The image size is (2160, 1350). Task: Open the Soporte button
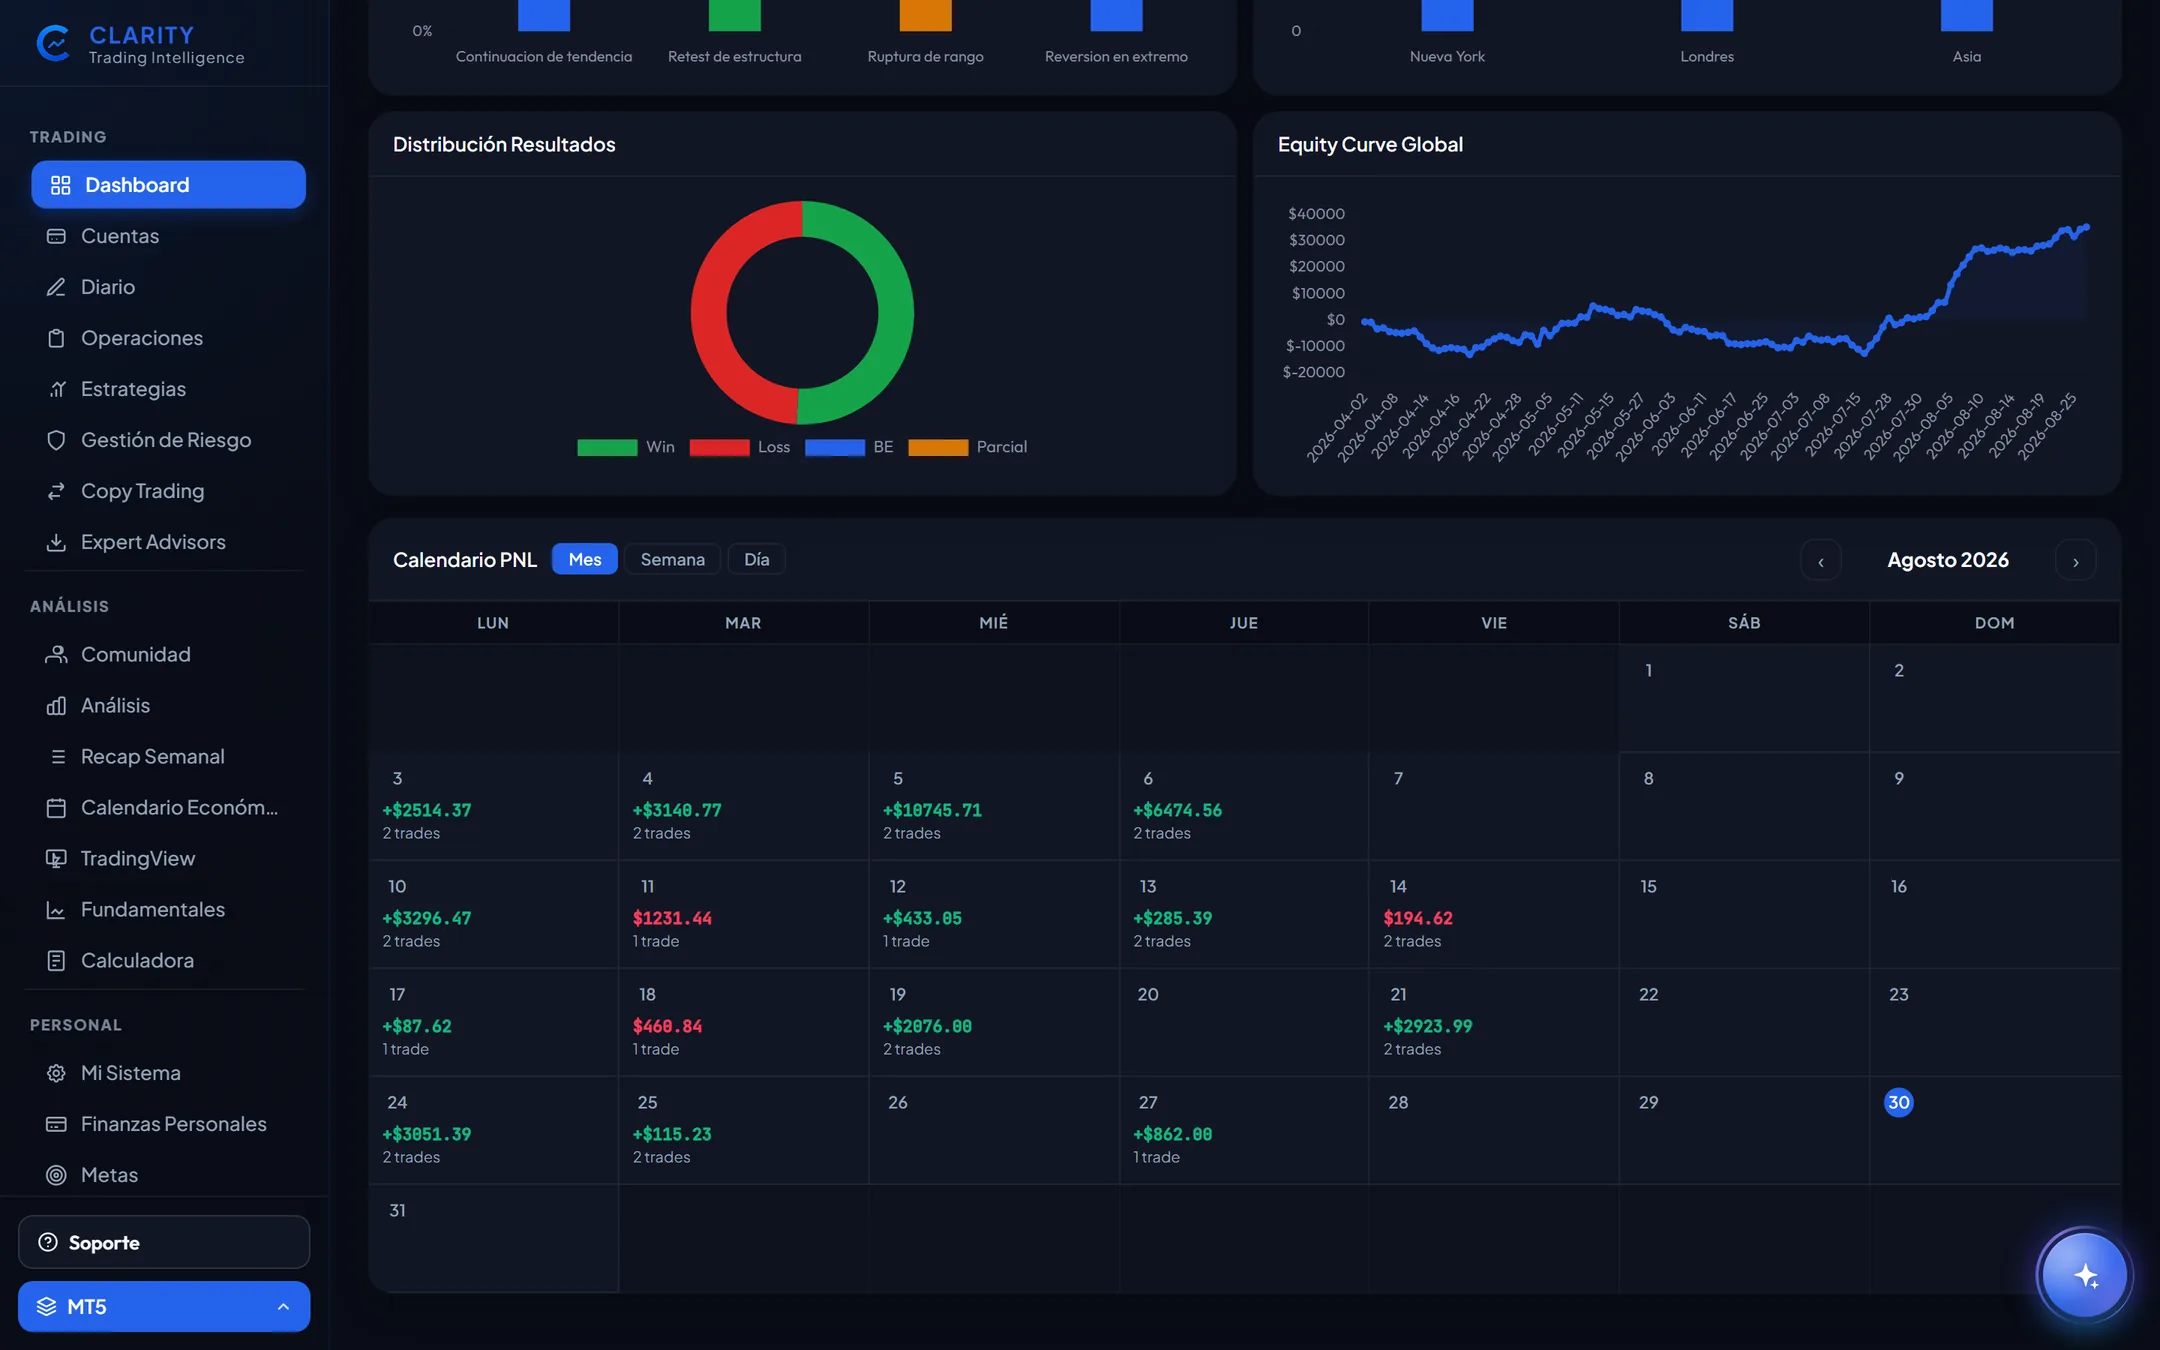click(164, 1242)
